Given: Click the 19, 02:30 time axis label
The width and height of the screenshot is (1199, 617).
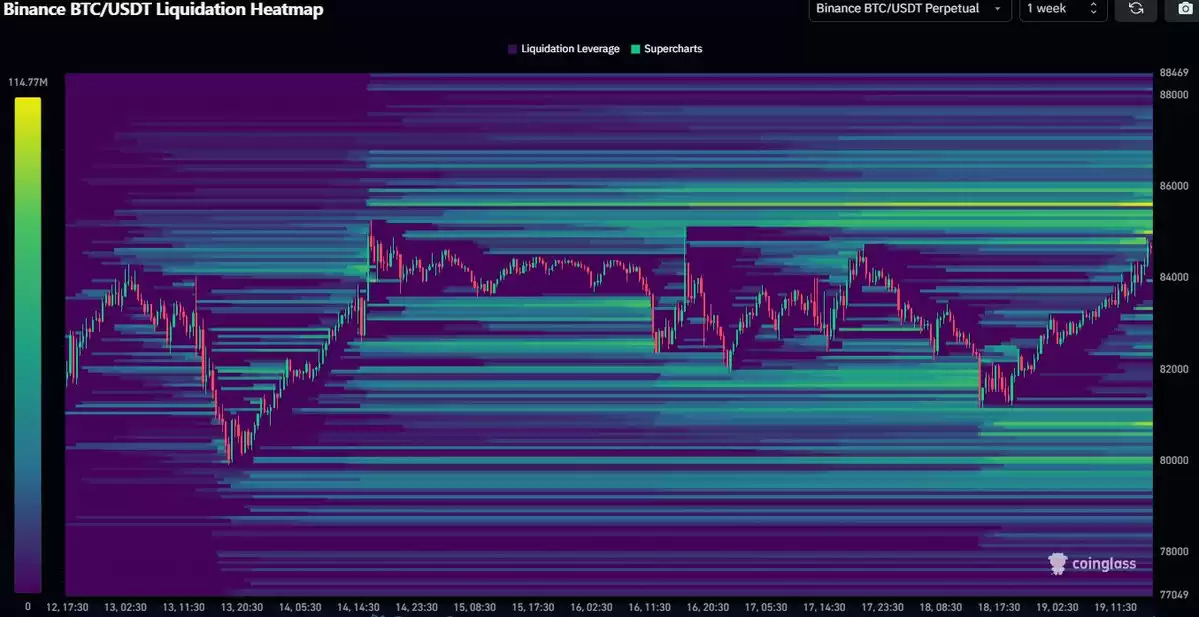Looking at the screenshot, I should click(x=1058, y=607).
